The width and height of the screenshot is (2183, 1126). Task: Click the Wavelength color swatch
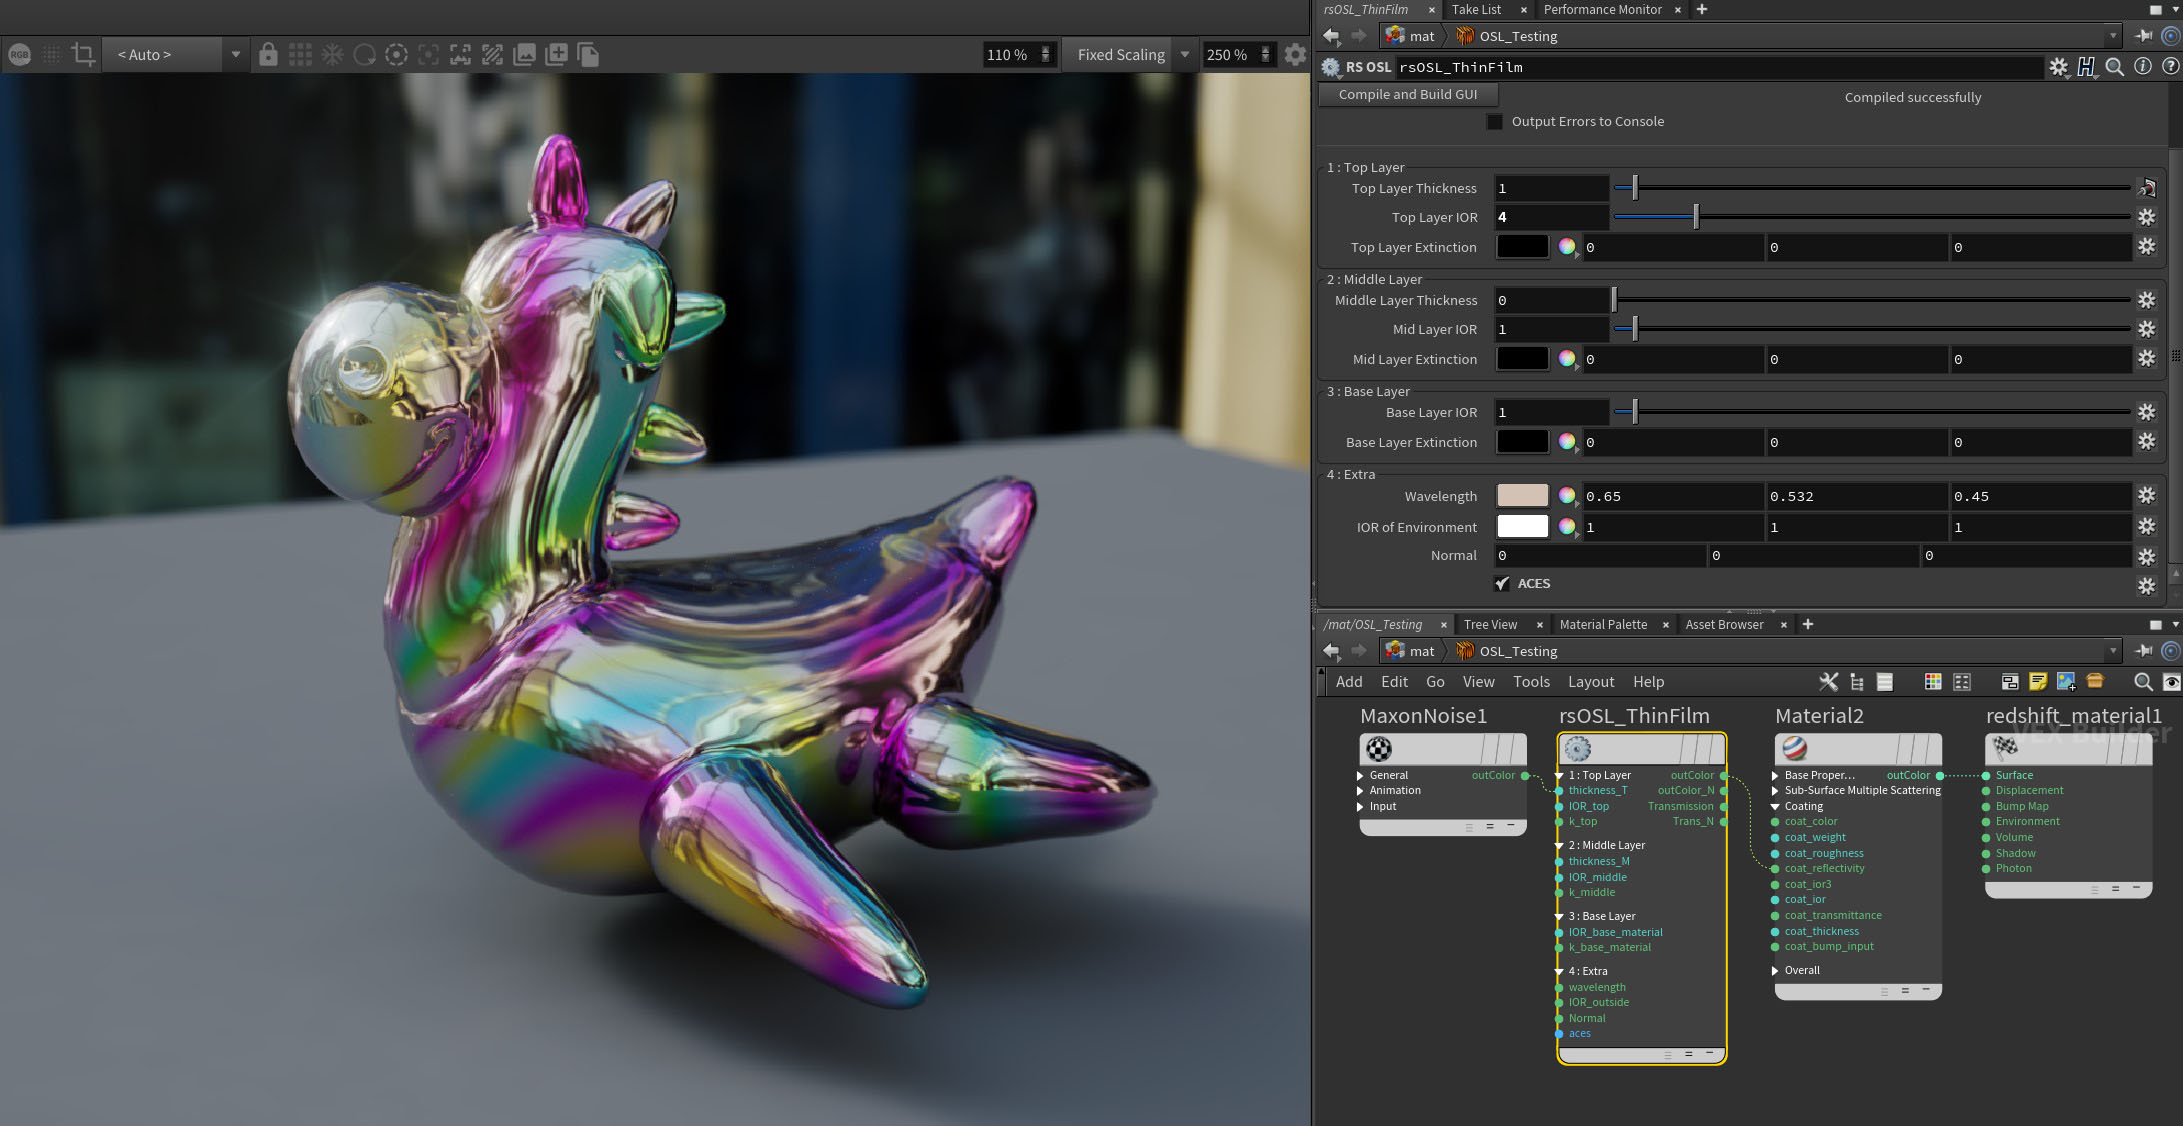pos(1522,496)
